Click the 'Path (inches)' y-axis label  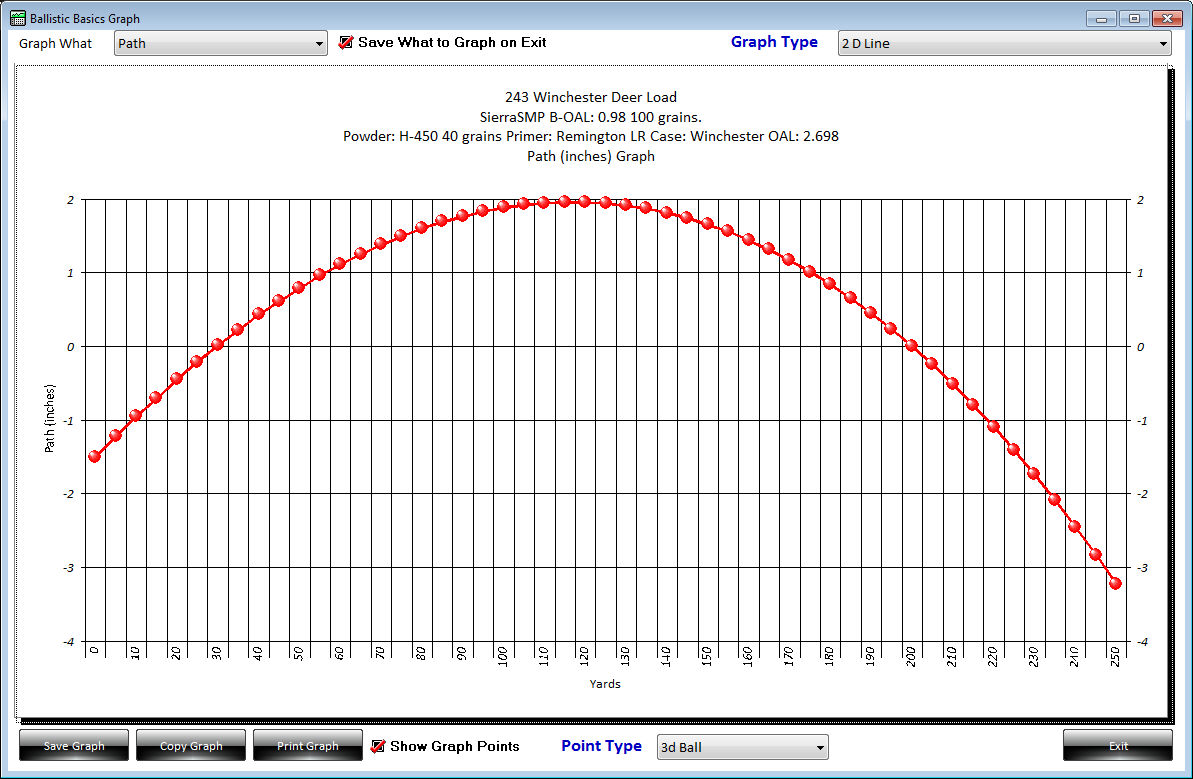pyautogui.click(x=49, y=418)
